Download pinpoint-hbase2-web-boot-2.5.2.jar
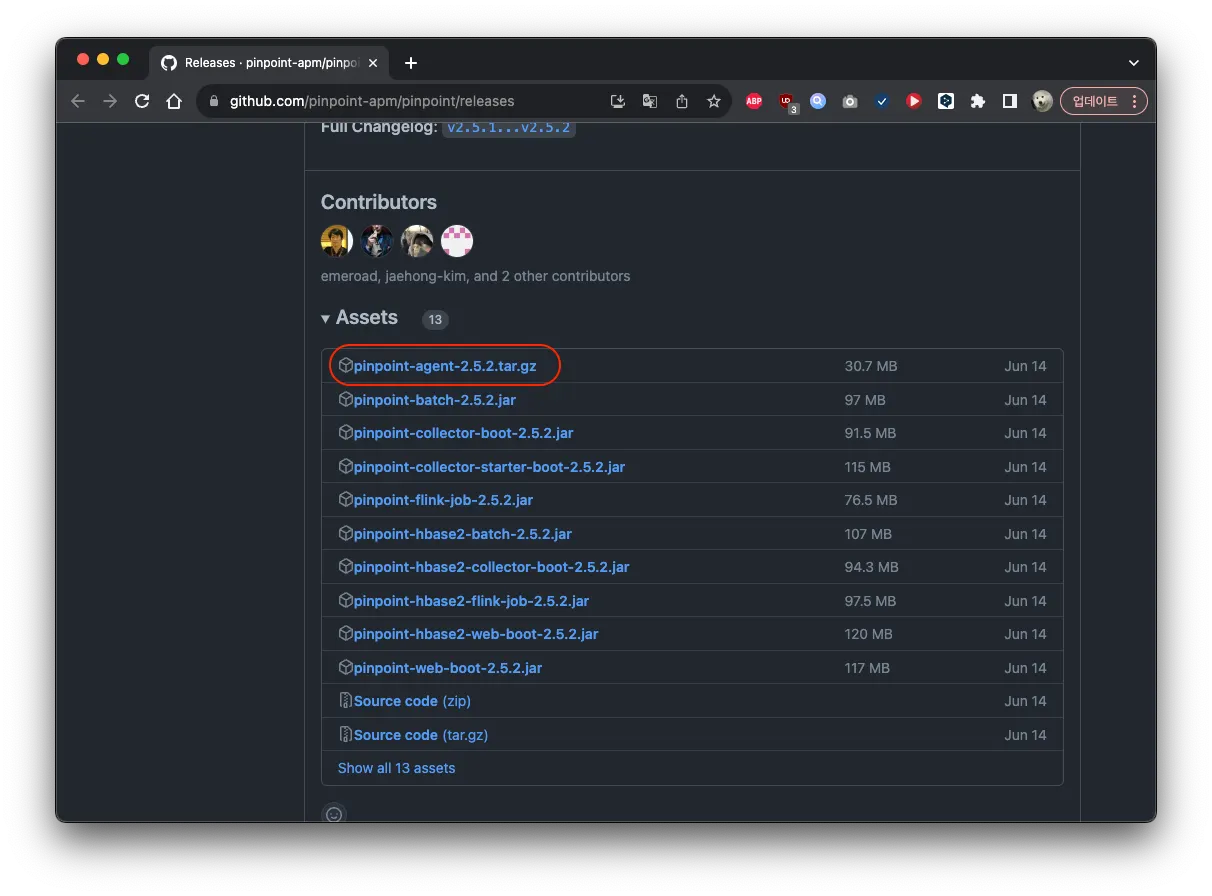1212x896 pixels. tap(476, 634)
